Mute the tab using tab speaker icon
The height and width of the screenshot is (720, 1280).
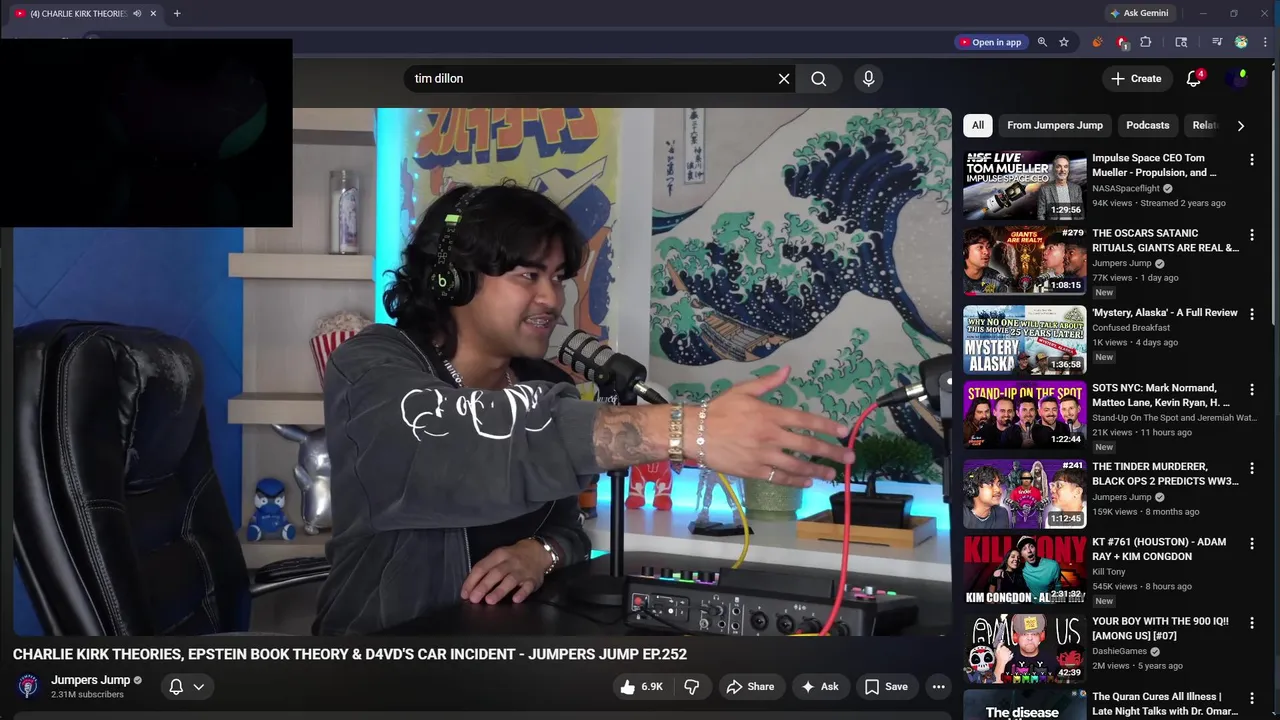(137, 13)
